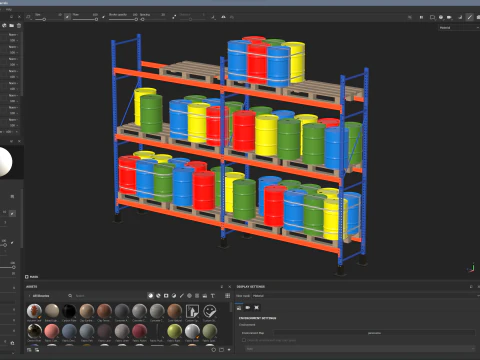Open the brush preset icon before Size
Screen dimensions: 480x360
click(x=29, y=17)
